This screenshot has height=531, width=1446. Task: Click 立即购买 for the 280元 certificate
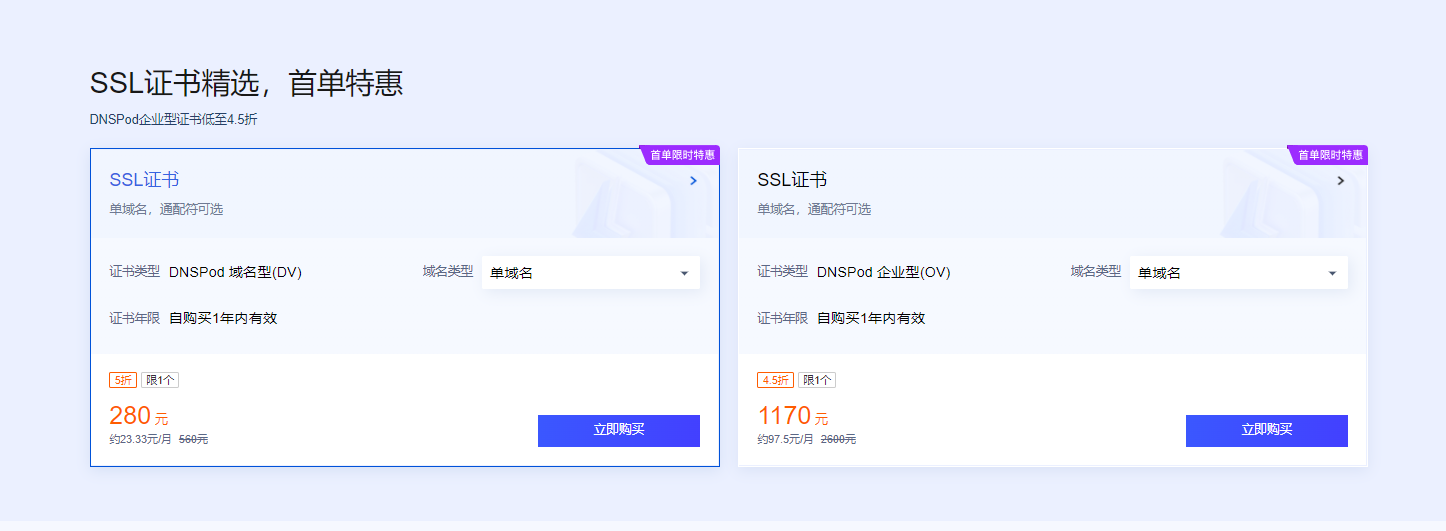tap(619, 430)
